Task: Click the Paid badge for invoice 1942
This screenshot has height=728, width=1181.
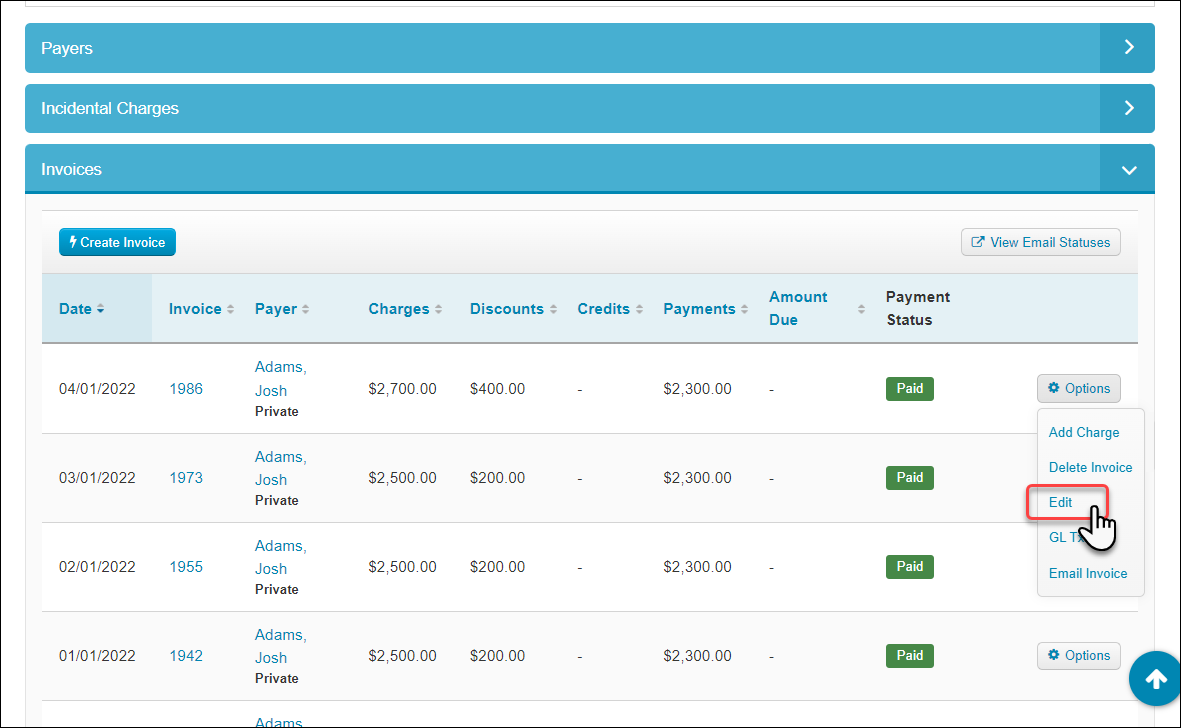Action: pos(909,656)
